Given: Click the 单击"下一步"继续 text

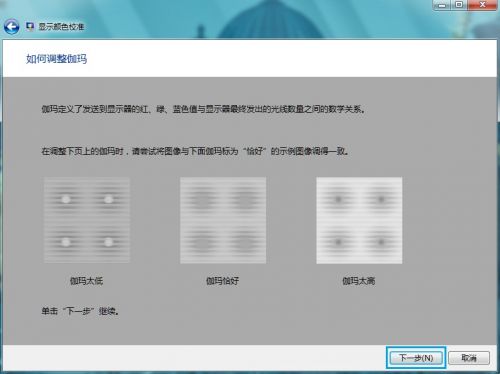Looking at the screenshot, I should 80,311.
